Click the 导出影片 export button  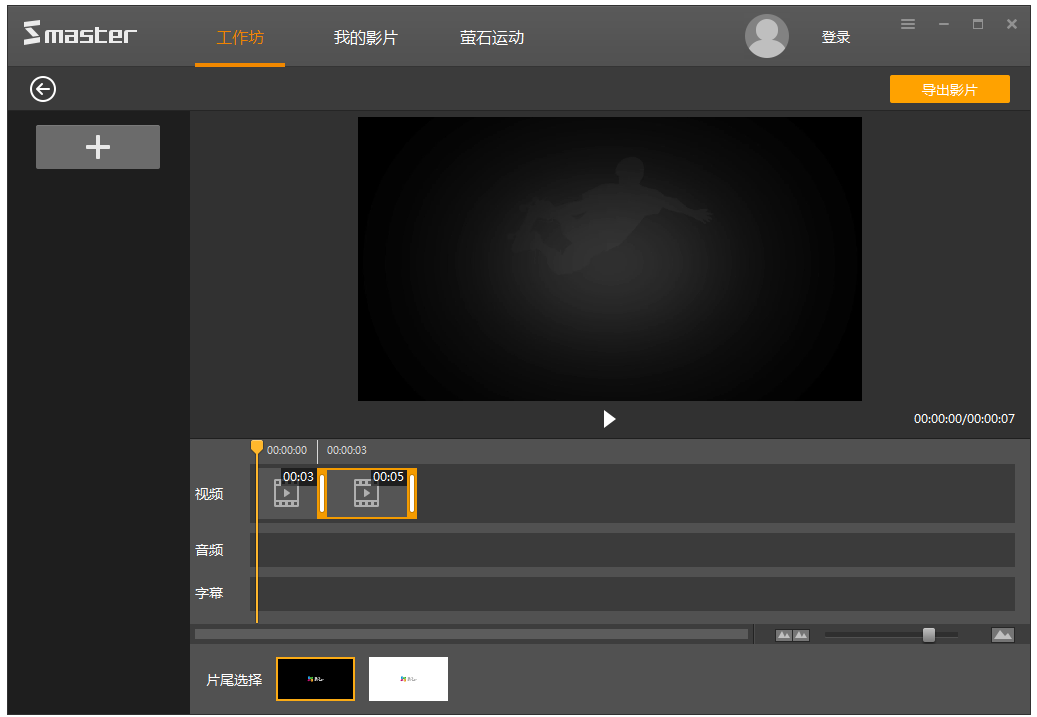(949, 89)
